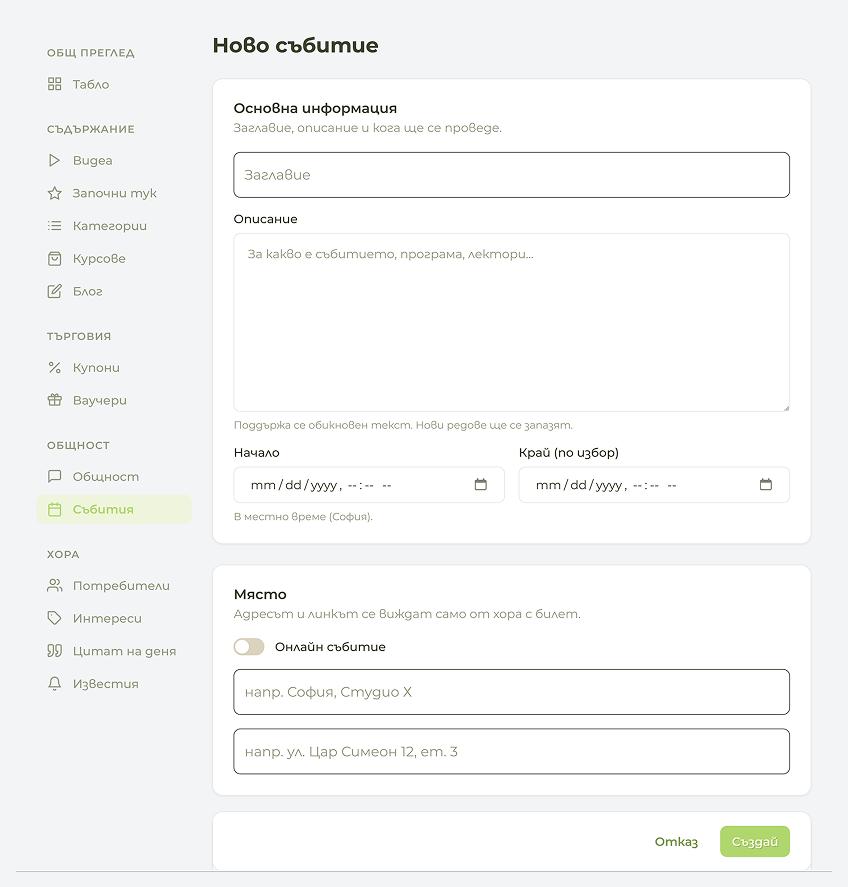This screenshot has width=848, height=887.
Task: Click the 'В местно време (София).' hint
Action: pyautogui.click(x=303, y=516)
